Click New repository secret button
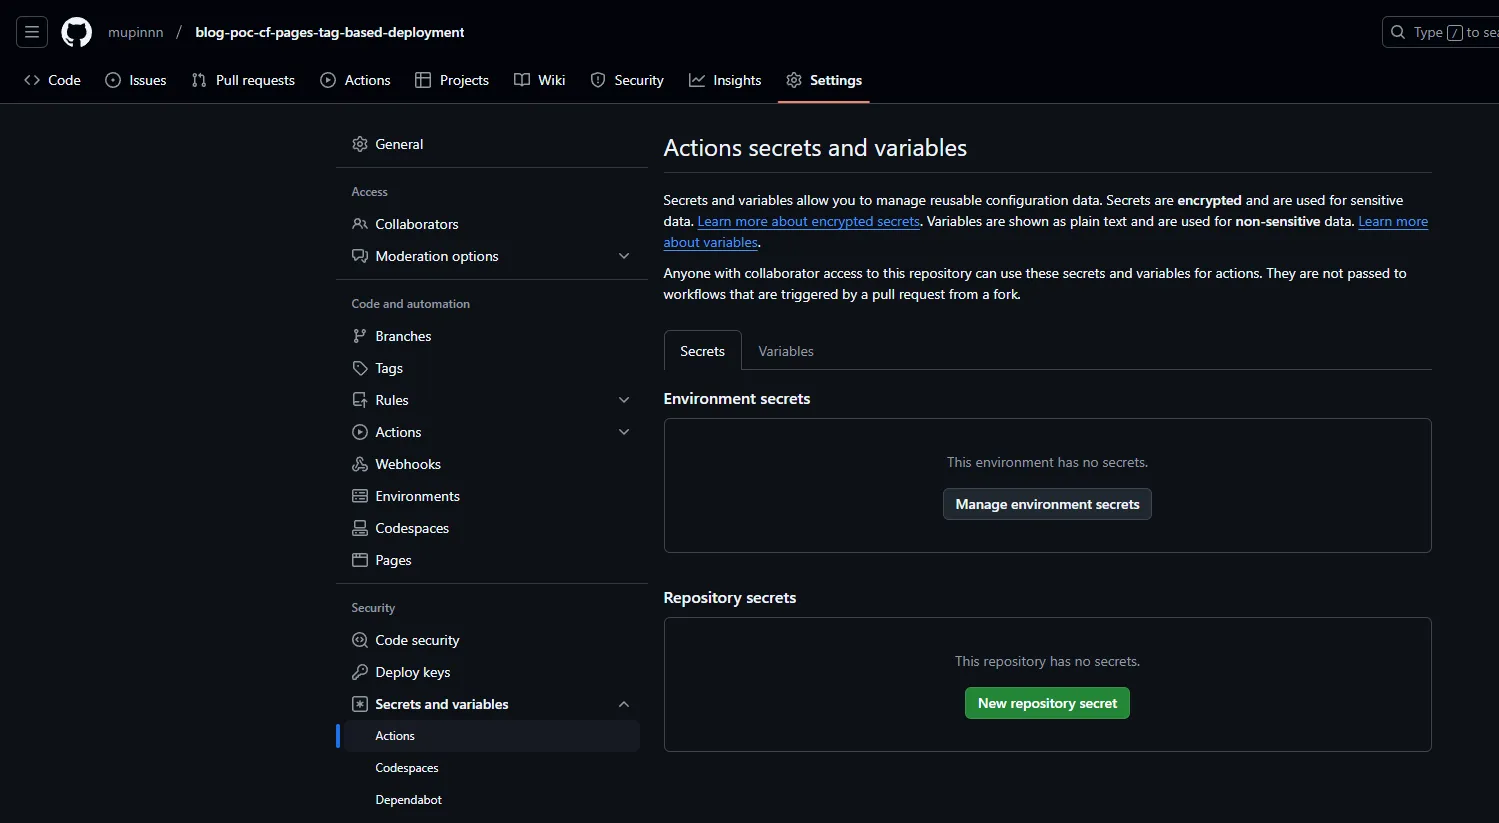The image size is (1499, 823). click(x=1046, y=703)
